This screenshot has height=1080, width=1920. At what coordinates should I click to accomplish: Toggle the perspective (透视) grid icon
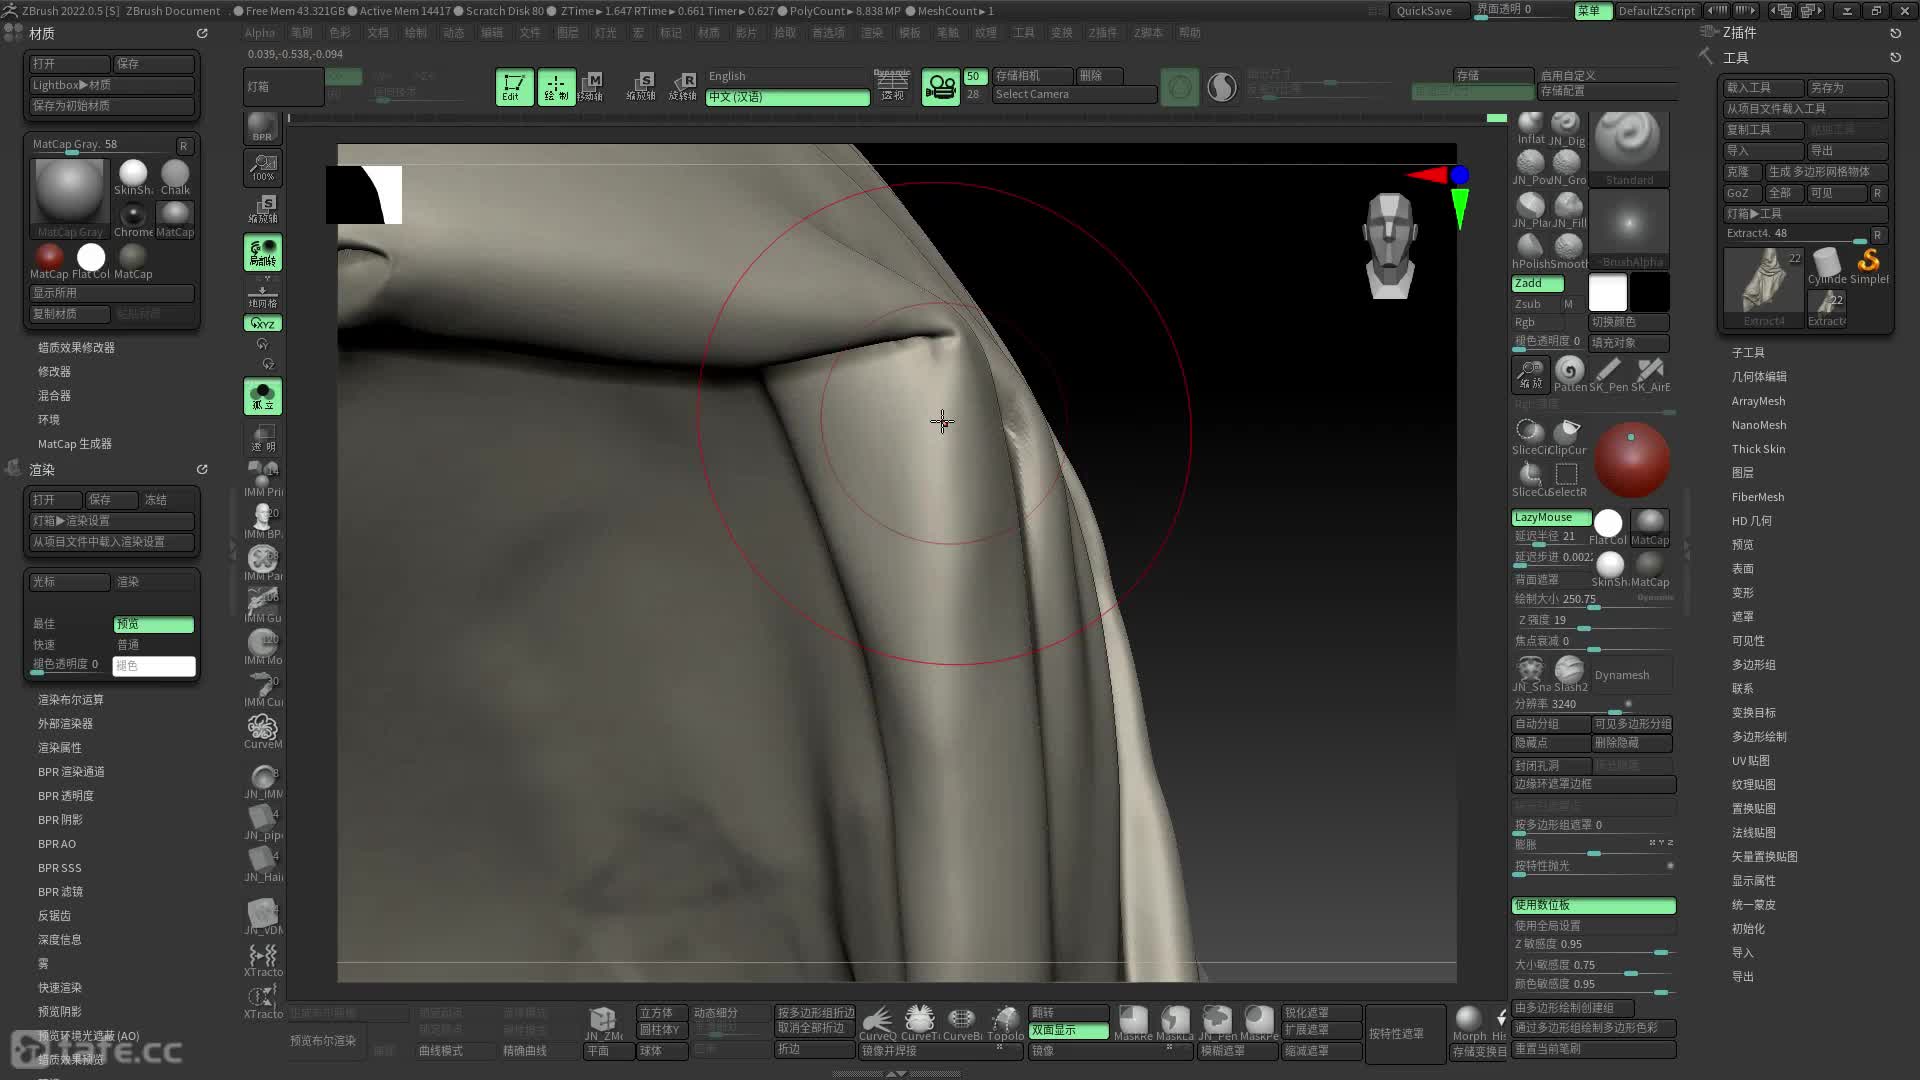(892, 86)
